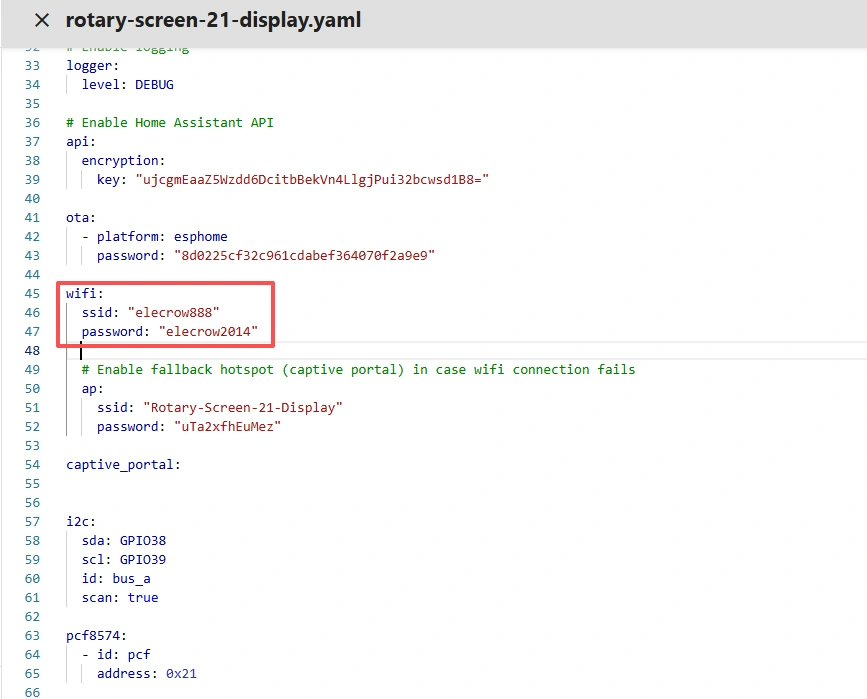Click the fallback AP ssid "Rotary-Screen-21-Display"

[242, 407]
